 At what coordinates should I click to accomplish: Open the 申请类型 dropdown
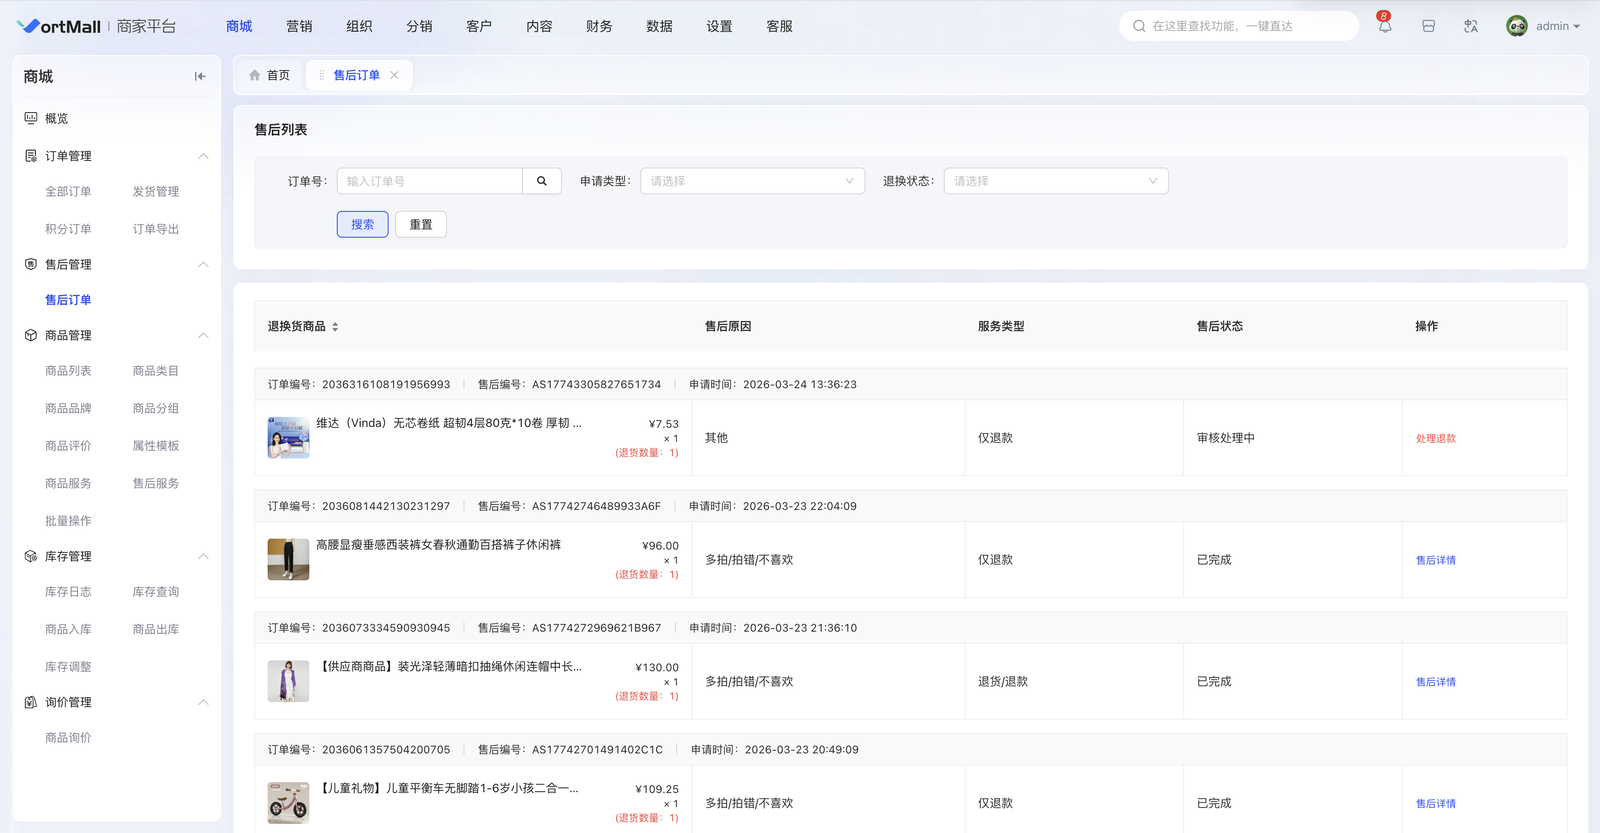752,181
